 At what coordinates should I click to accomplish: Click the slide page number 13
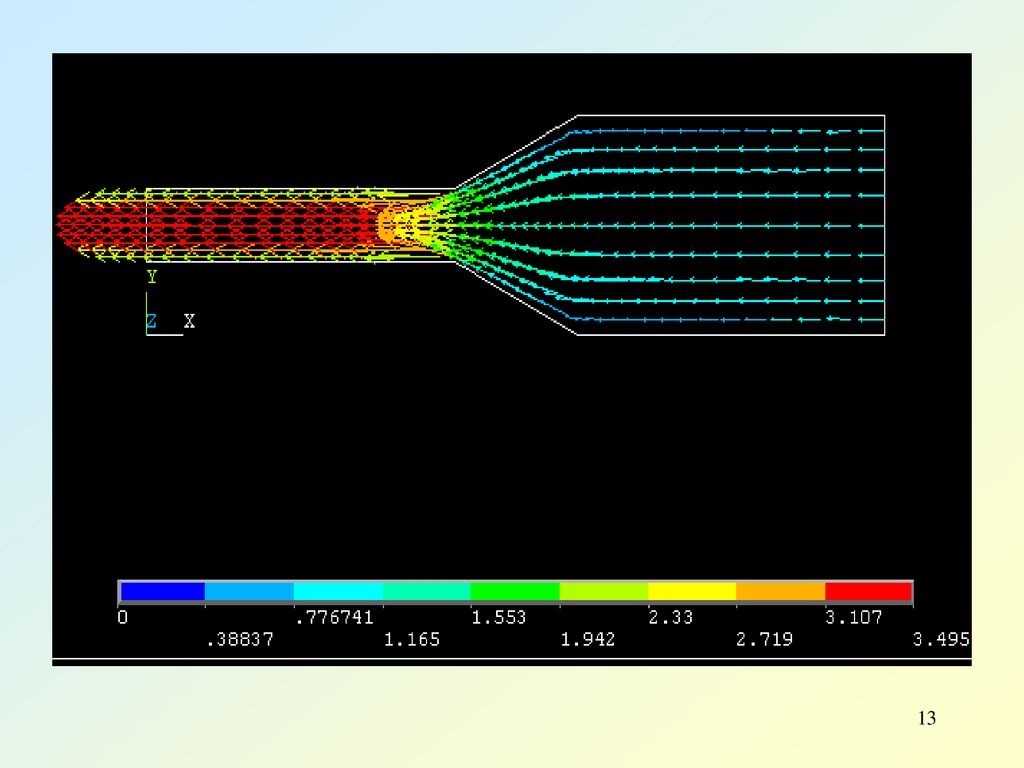(927, 718)
